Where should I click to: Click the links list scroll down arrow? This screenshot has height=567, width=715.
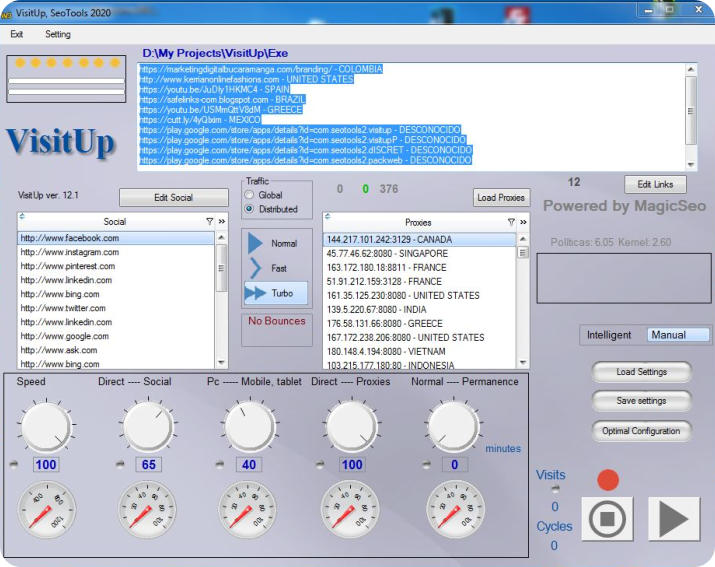[x=691, y=164]
